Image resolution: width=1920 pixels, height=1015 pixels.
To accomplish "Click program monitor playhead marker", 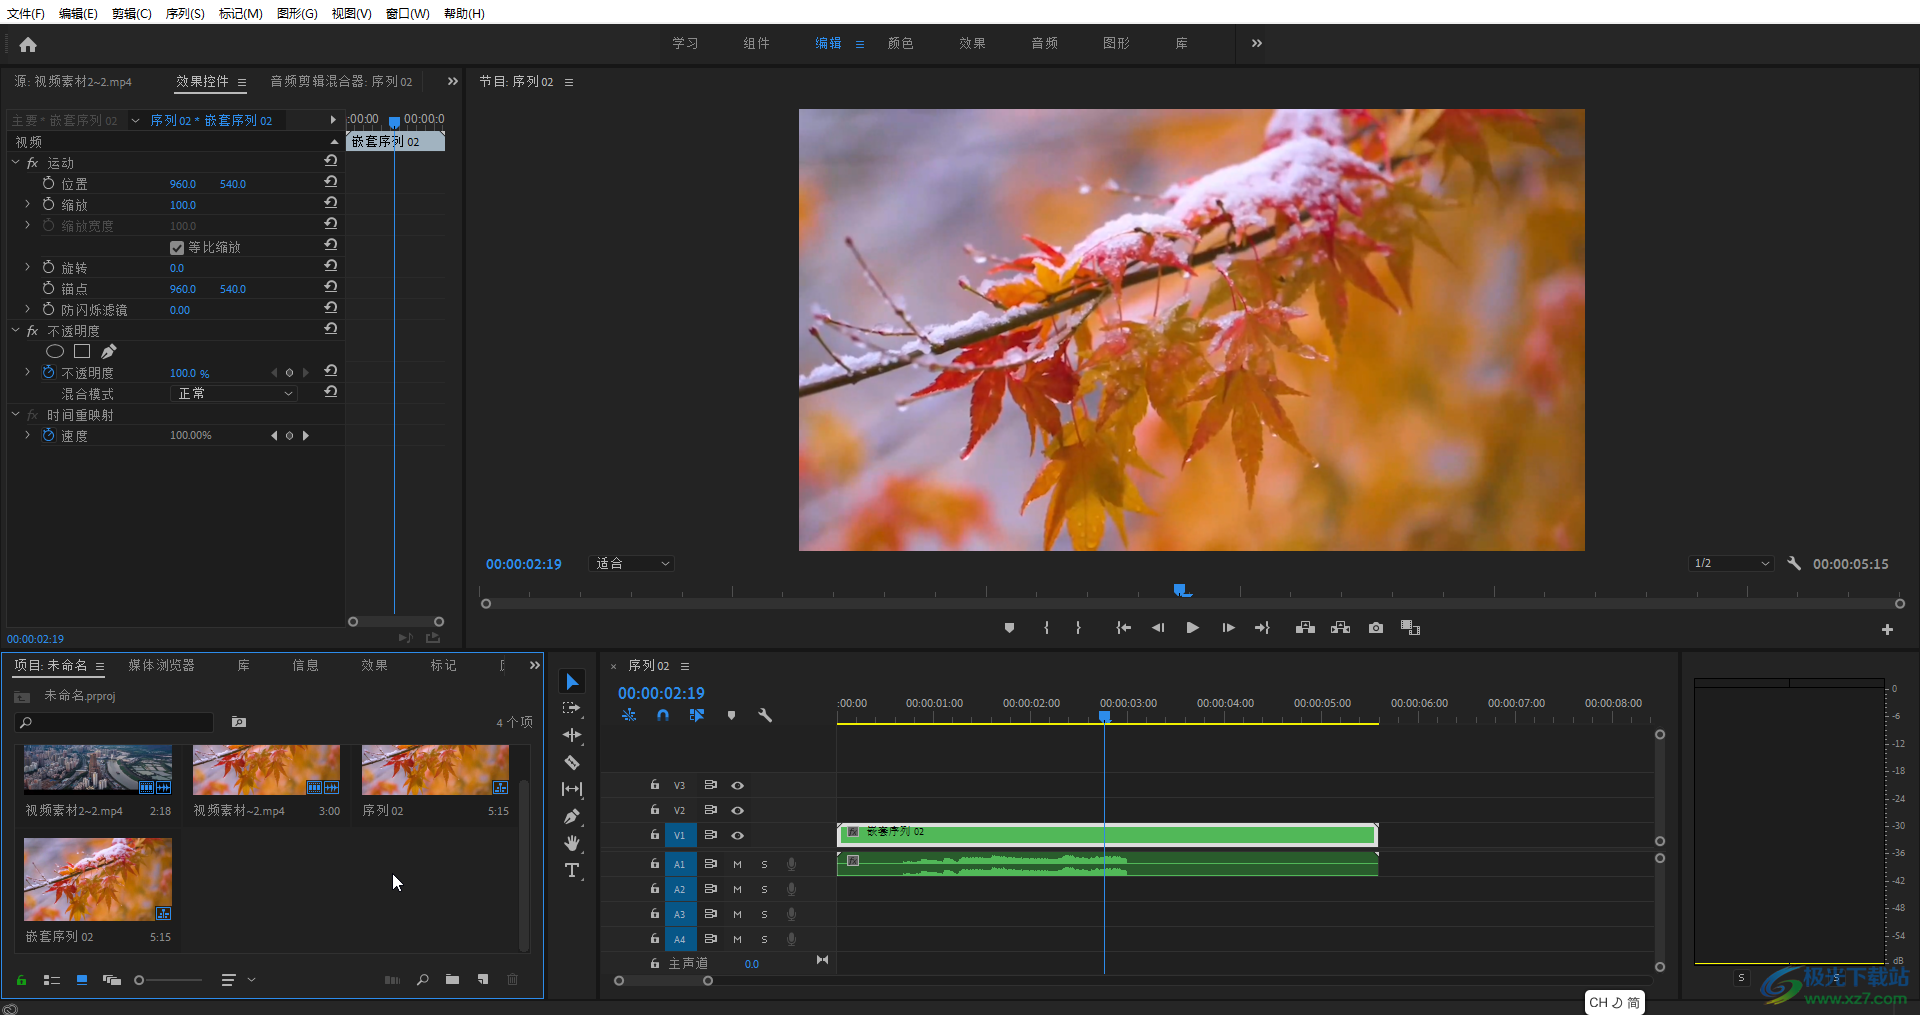I will tap(1181, 591).
